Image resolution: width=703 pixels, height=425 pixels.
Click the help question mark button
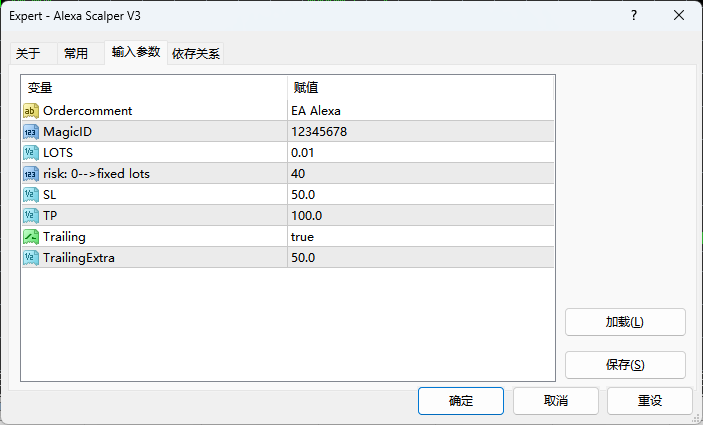pos(634,16)
